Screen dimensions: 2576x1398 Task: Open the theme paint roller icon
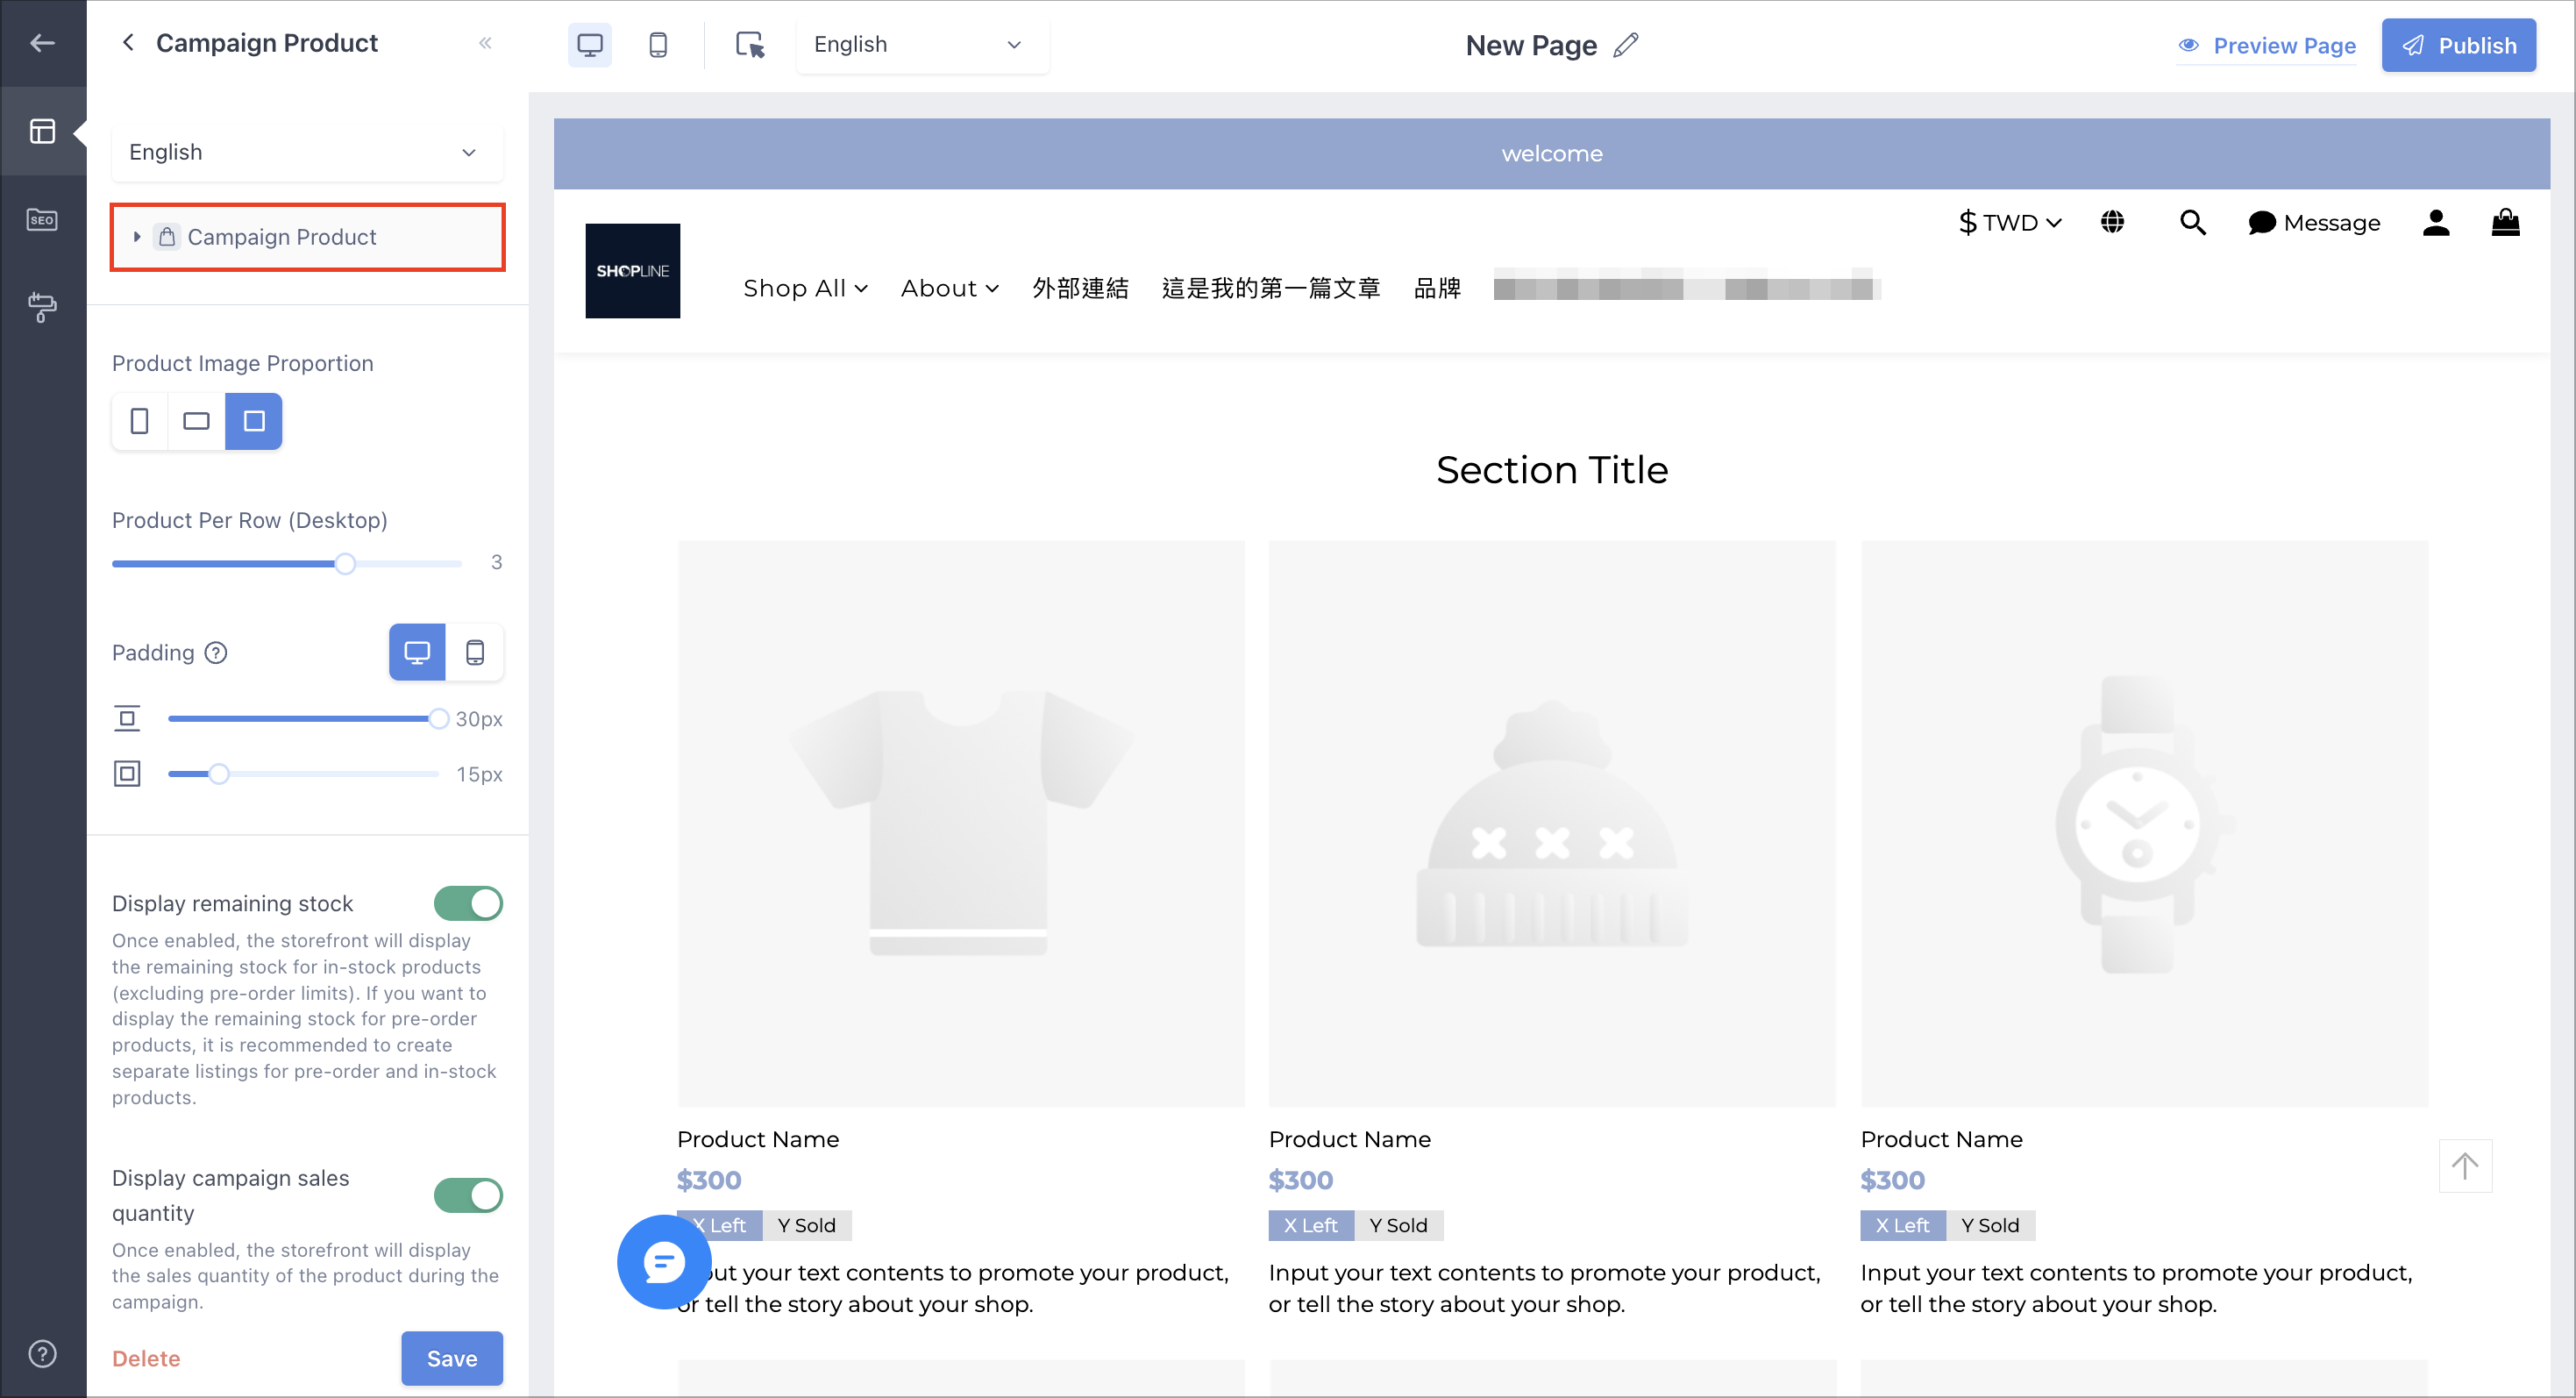(42, 307)
